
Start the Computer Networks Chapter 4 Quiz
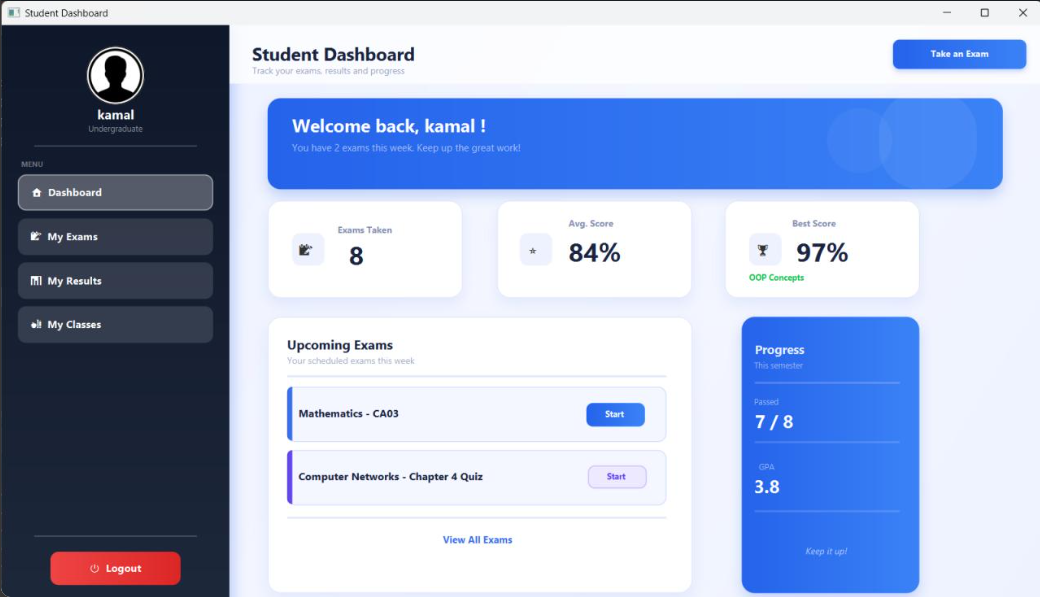(x=617, y=476)
